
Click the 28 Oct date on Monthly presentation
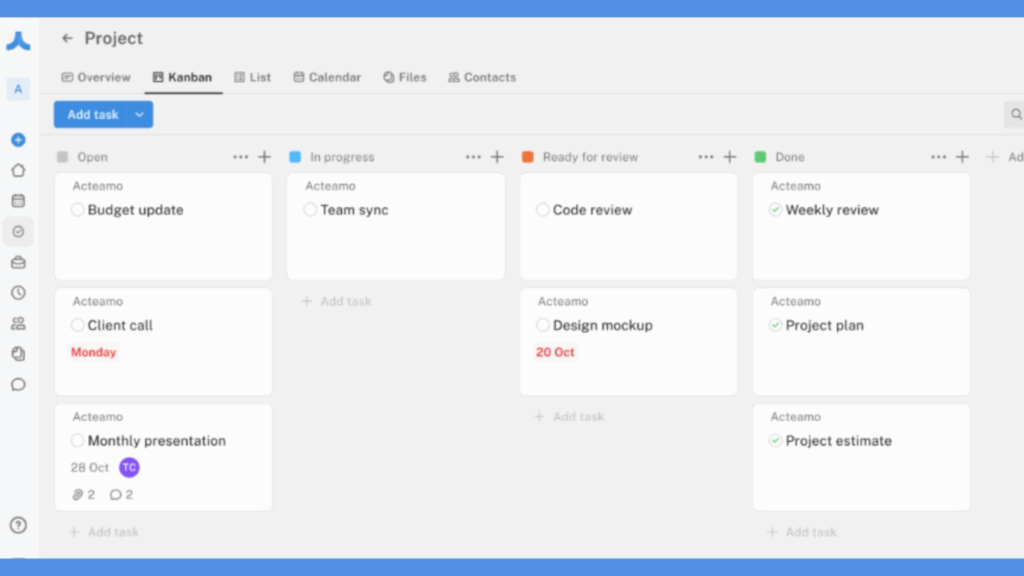click(x=89, y=468)
